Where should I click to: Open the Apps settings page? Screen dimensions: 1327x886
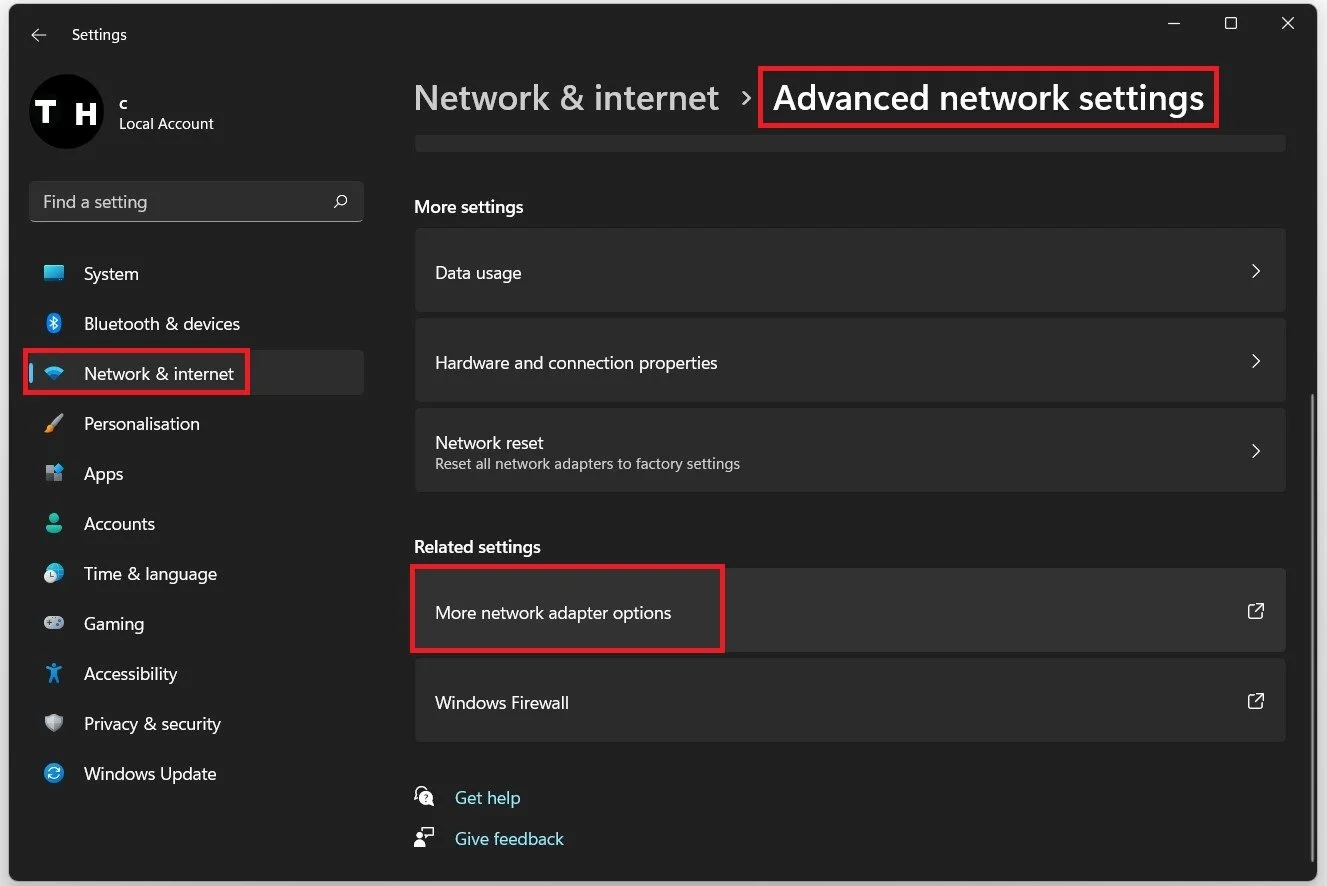196,474
